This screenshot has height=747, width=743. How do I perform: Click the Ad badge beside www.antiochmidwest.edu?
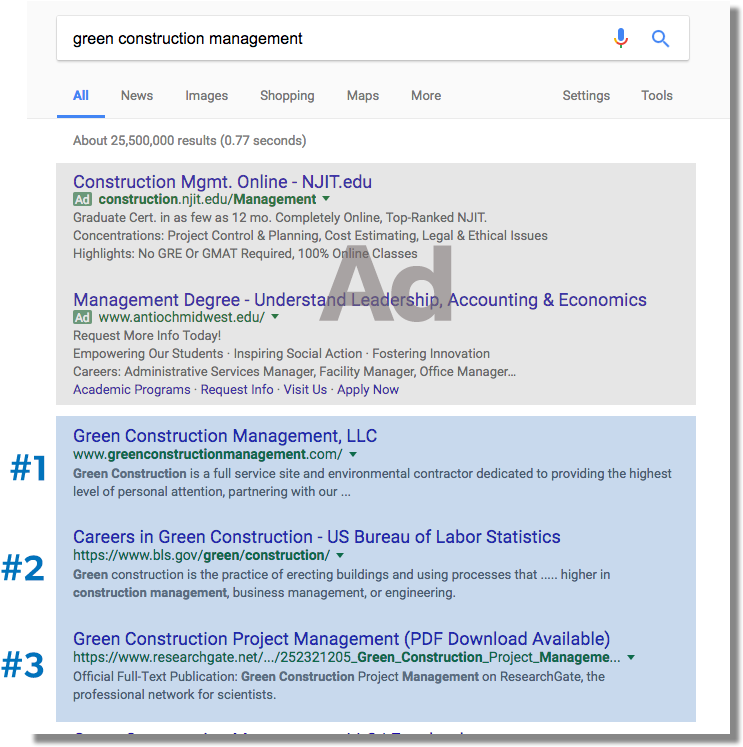click(x=82, y=317)
